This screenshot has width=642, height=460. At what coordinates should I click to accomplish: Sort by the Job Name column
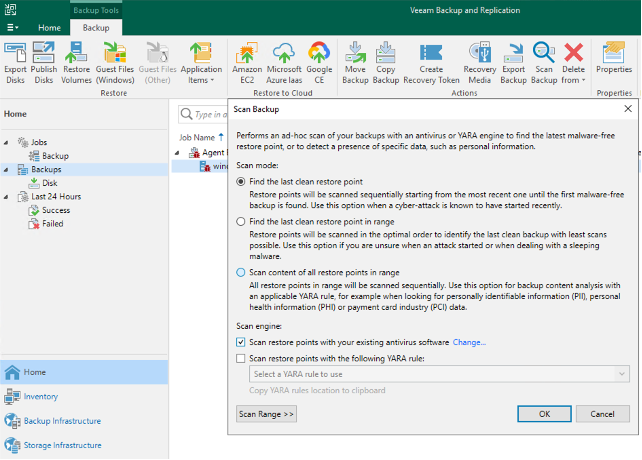point(197,137)
